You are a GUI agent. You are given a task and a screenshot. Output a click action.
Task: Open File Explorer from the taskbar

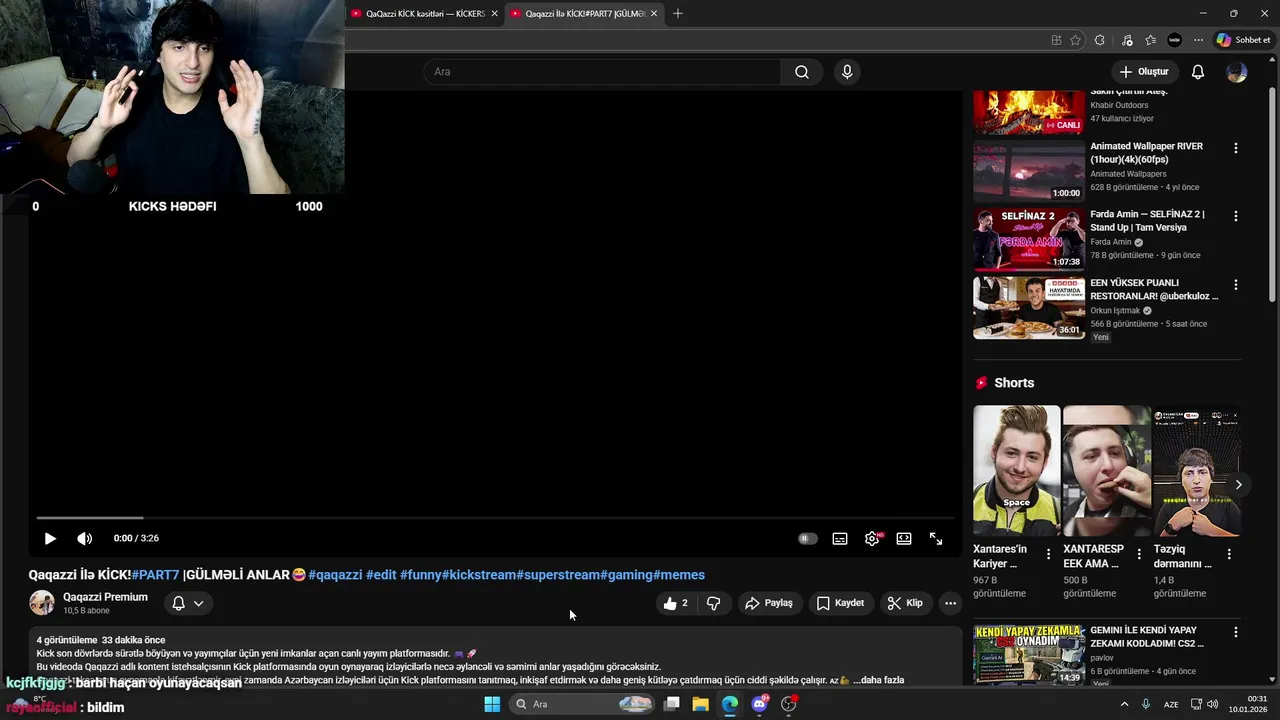click(701, 704)
